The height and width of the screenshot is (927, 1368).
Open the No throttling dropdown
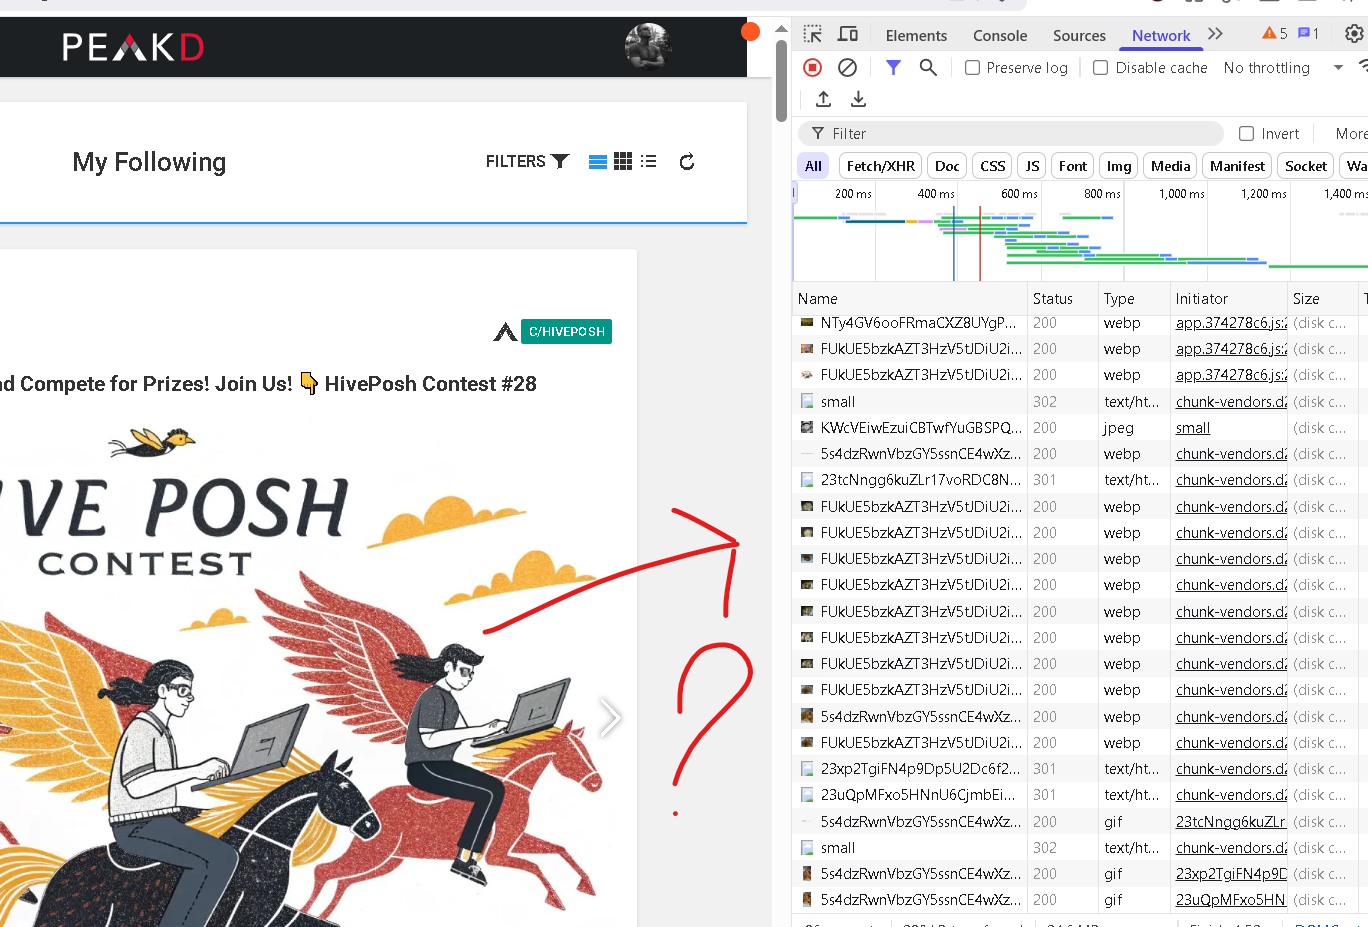point(1283,67)
